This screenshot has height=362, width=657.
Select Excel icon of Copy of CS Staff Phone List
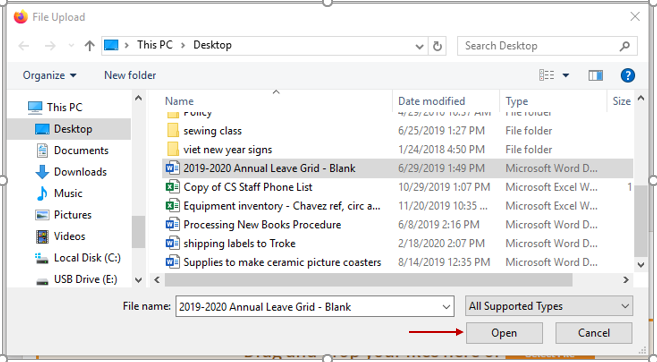[173, 187]
